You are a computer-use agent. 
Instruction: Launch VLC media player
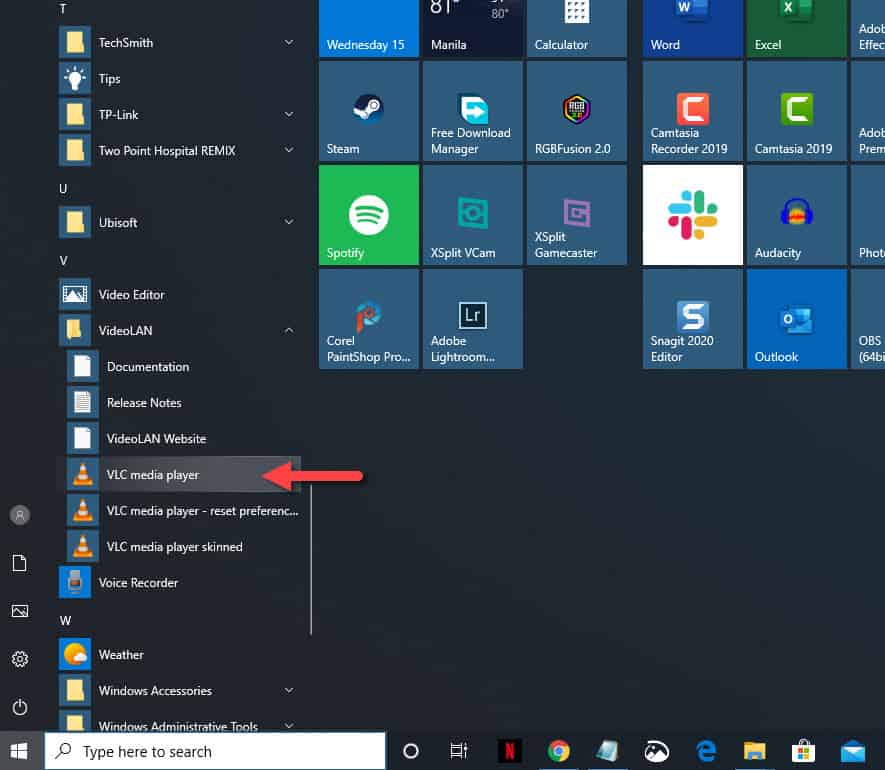(x=178, y=475)
